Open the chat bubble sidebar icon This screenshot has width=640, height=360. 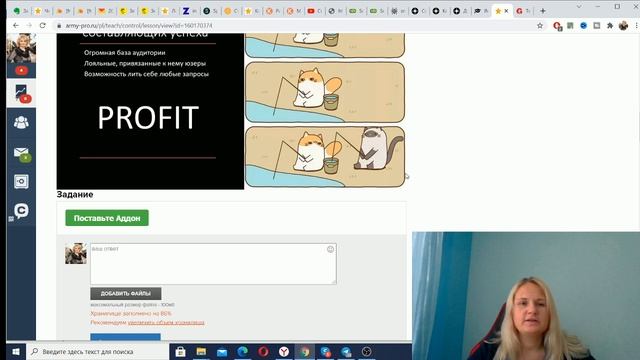click(x=21, y=211)
